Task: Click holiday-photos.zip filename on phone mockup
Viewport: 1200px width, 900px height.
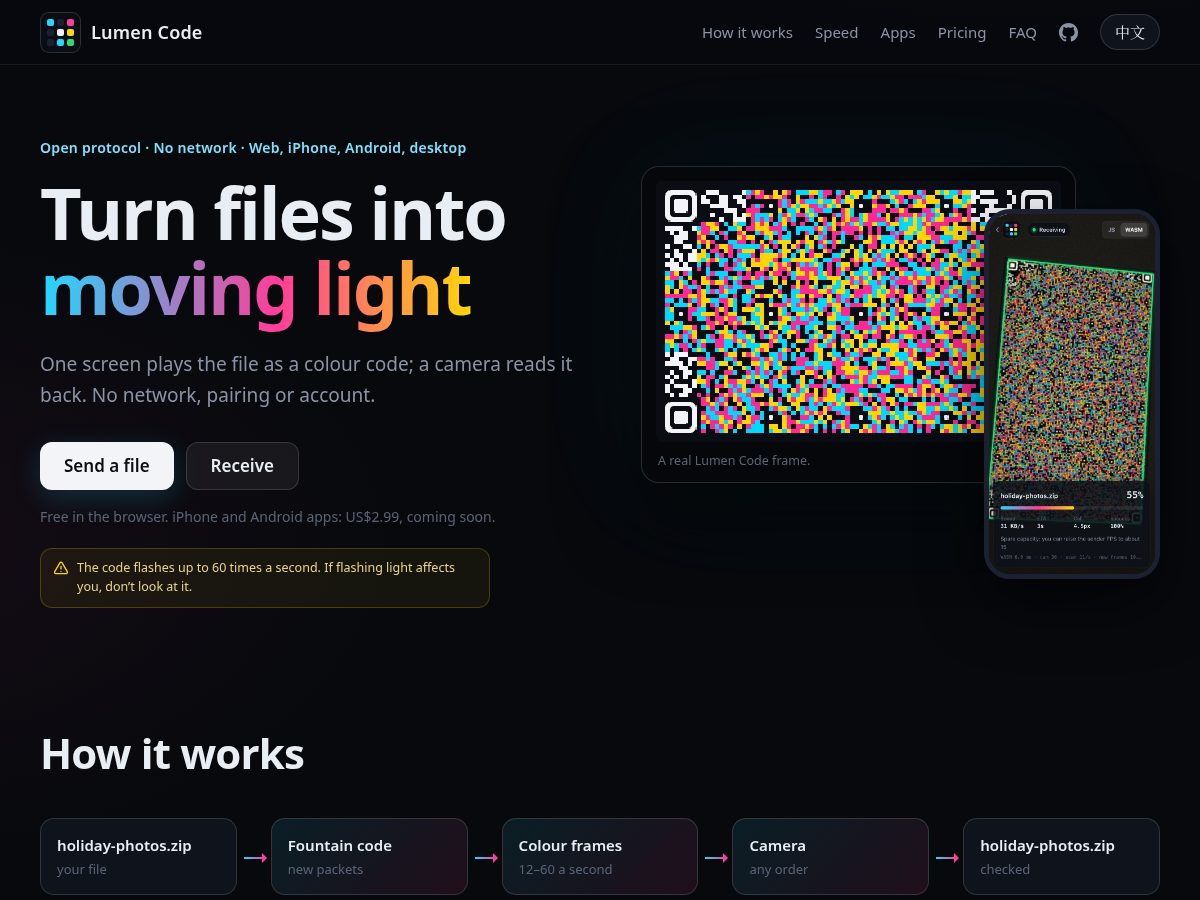Action: tap(1029, 495)
